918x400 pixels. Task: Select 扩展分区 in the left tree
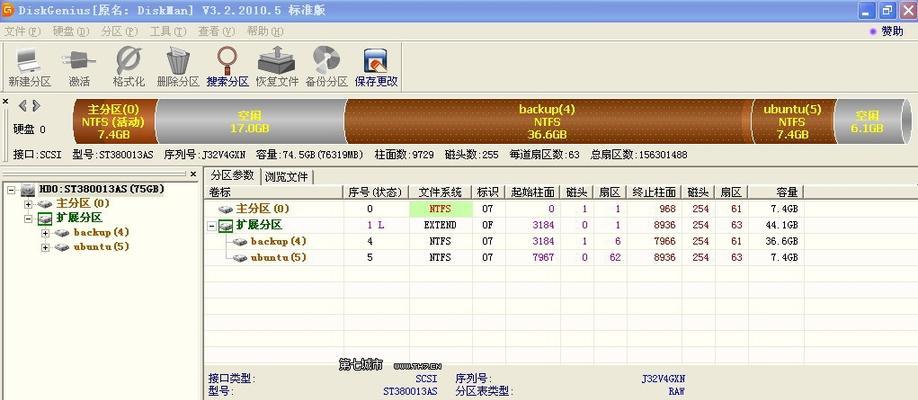click(79, 218)
